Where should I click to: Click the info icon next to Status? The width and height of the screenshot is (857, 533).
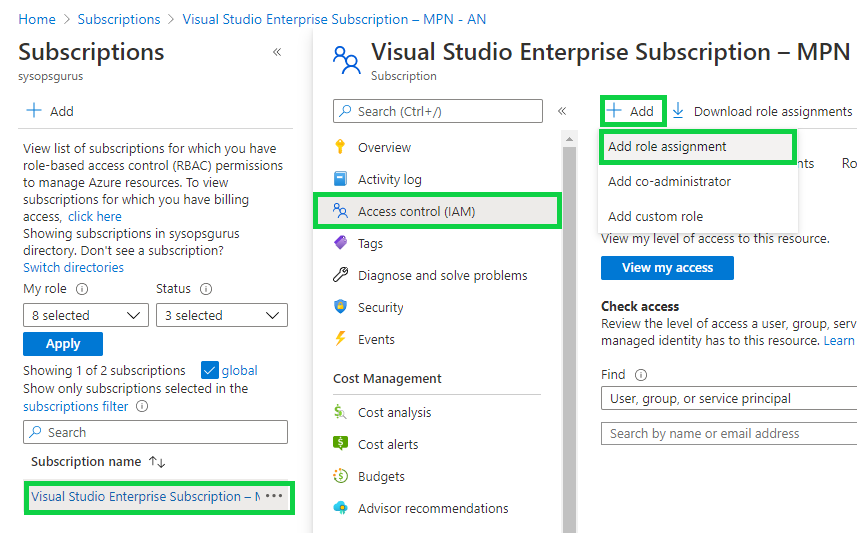tap(206, 289)
